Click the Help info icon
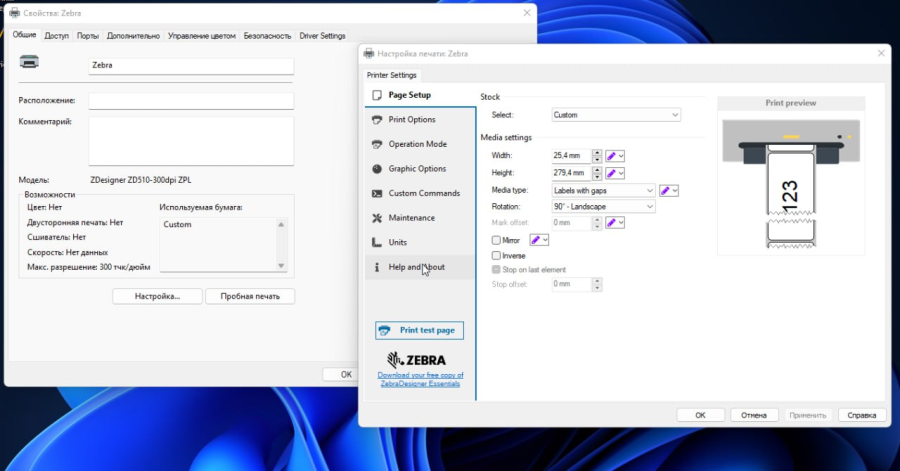The height and width of the screenshot is (471, 900). 377,267
